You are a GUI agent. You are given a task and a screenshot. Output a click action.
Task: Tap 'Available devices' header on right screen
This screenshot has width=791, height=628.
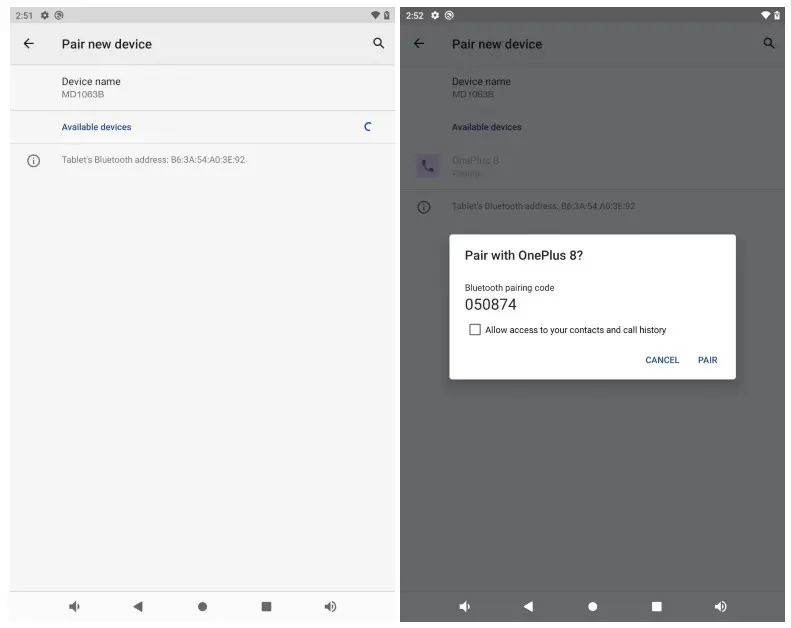[x=486, y=127]
